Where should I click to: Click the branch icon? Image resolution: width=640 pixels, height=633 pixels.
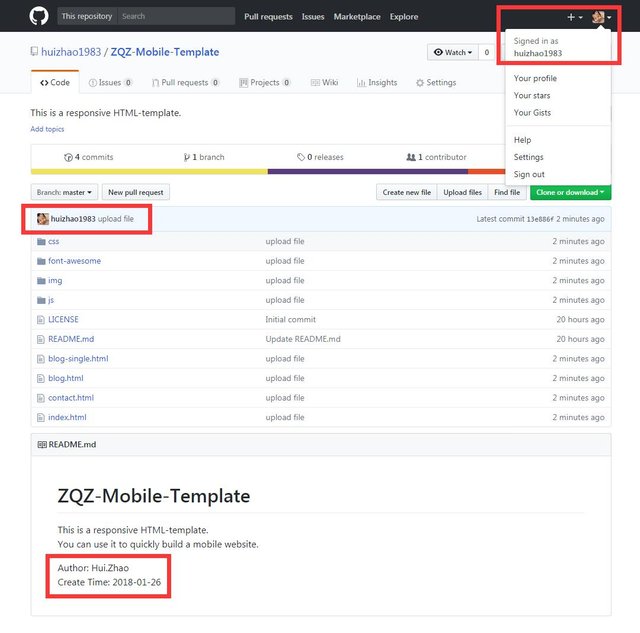(x=187, y=158)
